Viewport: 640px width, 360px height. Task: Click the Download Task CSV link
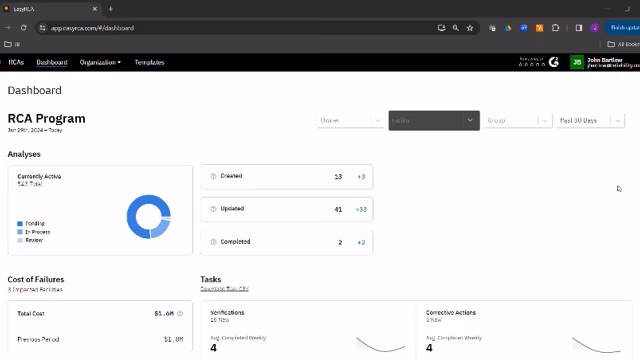(x=224, y=289)
